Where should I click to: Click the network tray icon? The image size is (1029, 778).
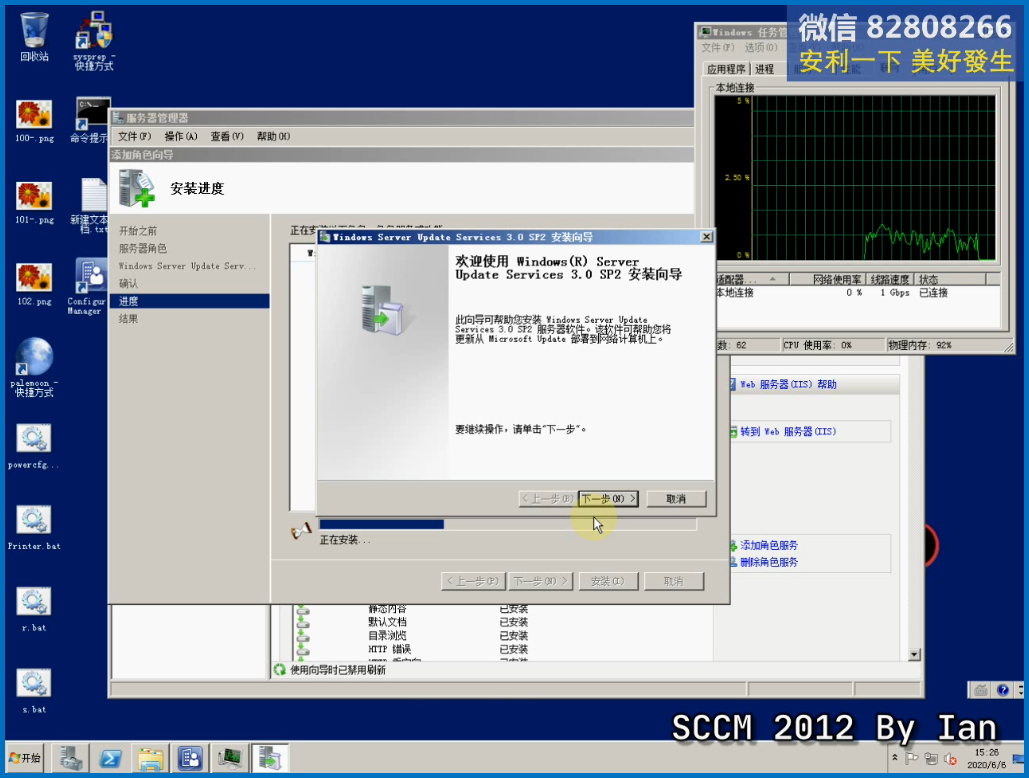(931, 758)
